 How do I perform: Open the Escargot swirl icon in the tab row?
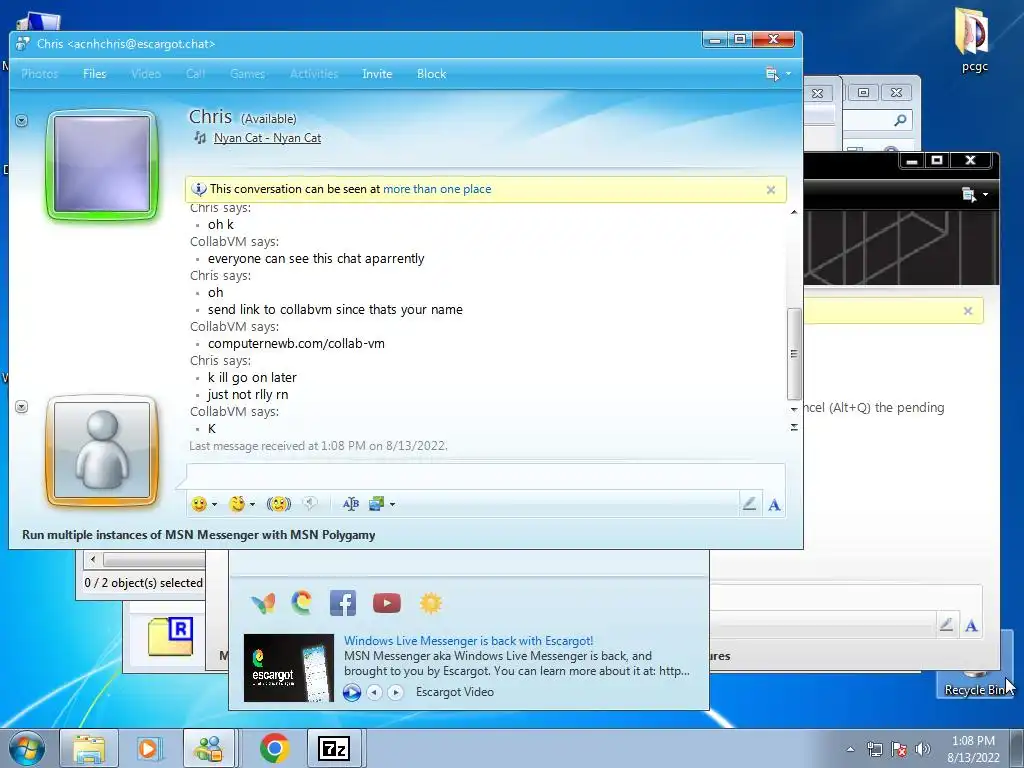301,603
